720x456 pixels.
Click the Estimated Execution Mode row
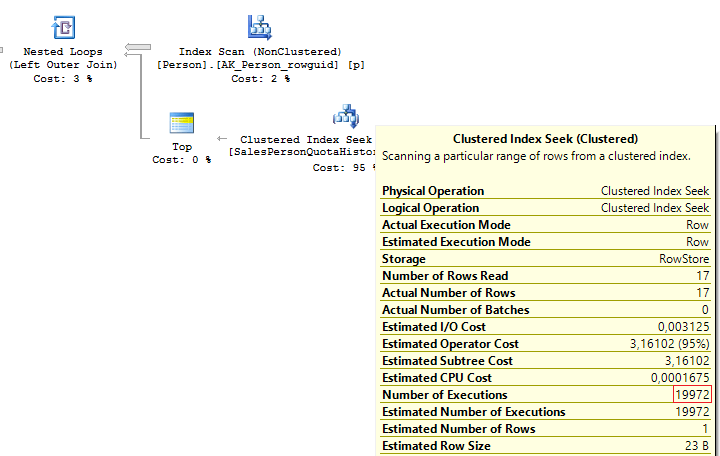click(546, 242)
